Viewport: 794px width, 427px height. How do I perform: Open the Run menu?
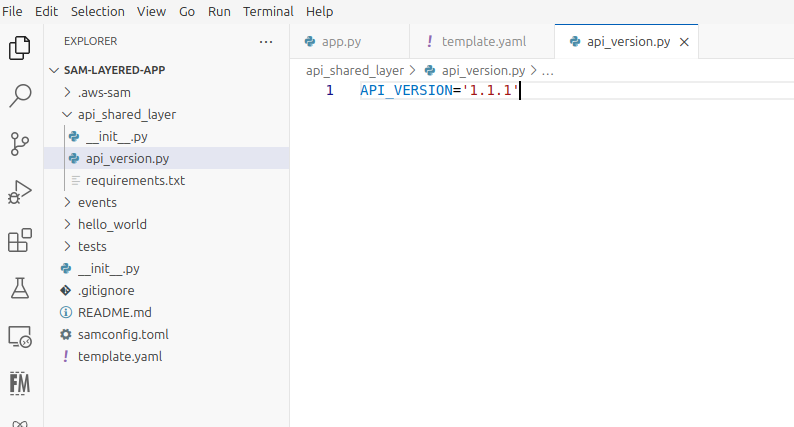coord(219,11)
